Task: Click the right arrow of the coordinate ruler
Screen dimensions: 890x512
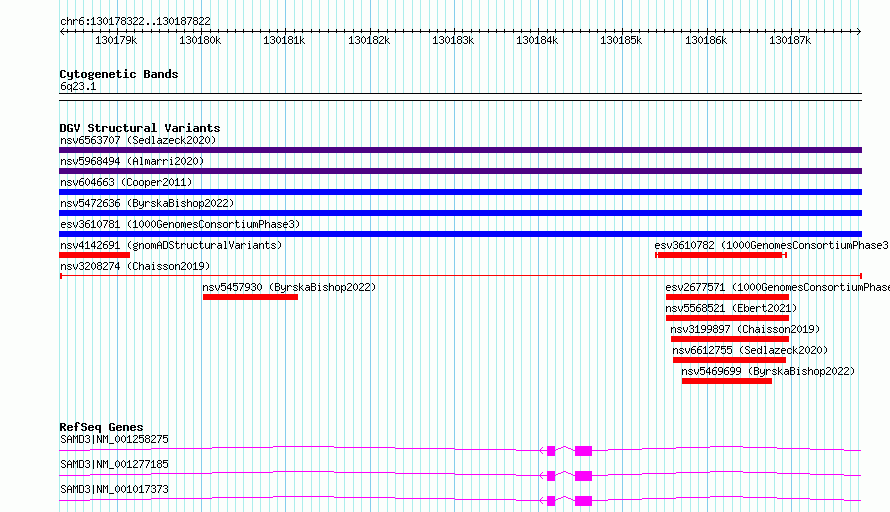Action: (859, 32)
